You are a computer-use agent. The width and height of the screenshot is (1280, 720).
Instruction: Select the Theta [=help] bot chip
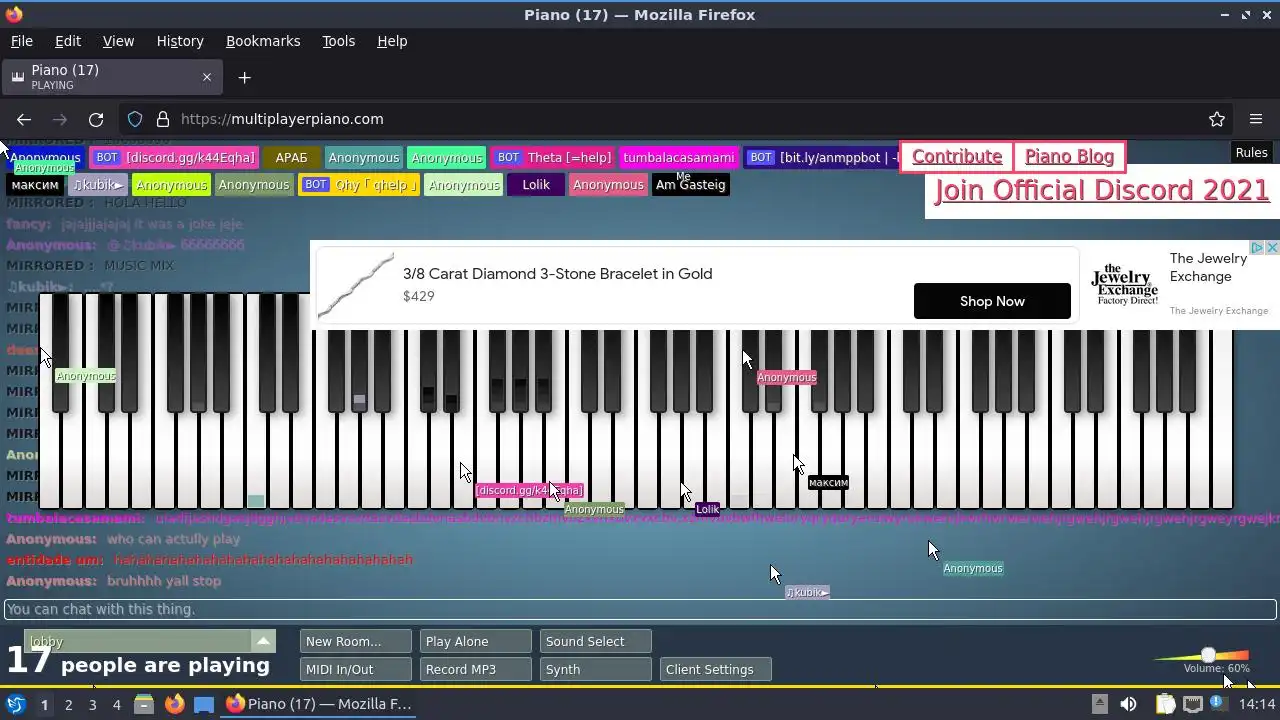click(554, 158)
